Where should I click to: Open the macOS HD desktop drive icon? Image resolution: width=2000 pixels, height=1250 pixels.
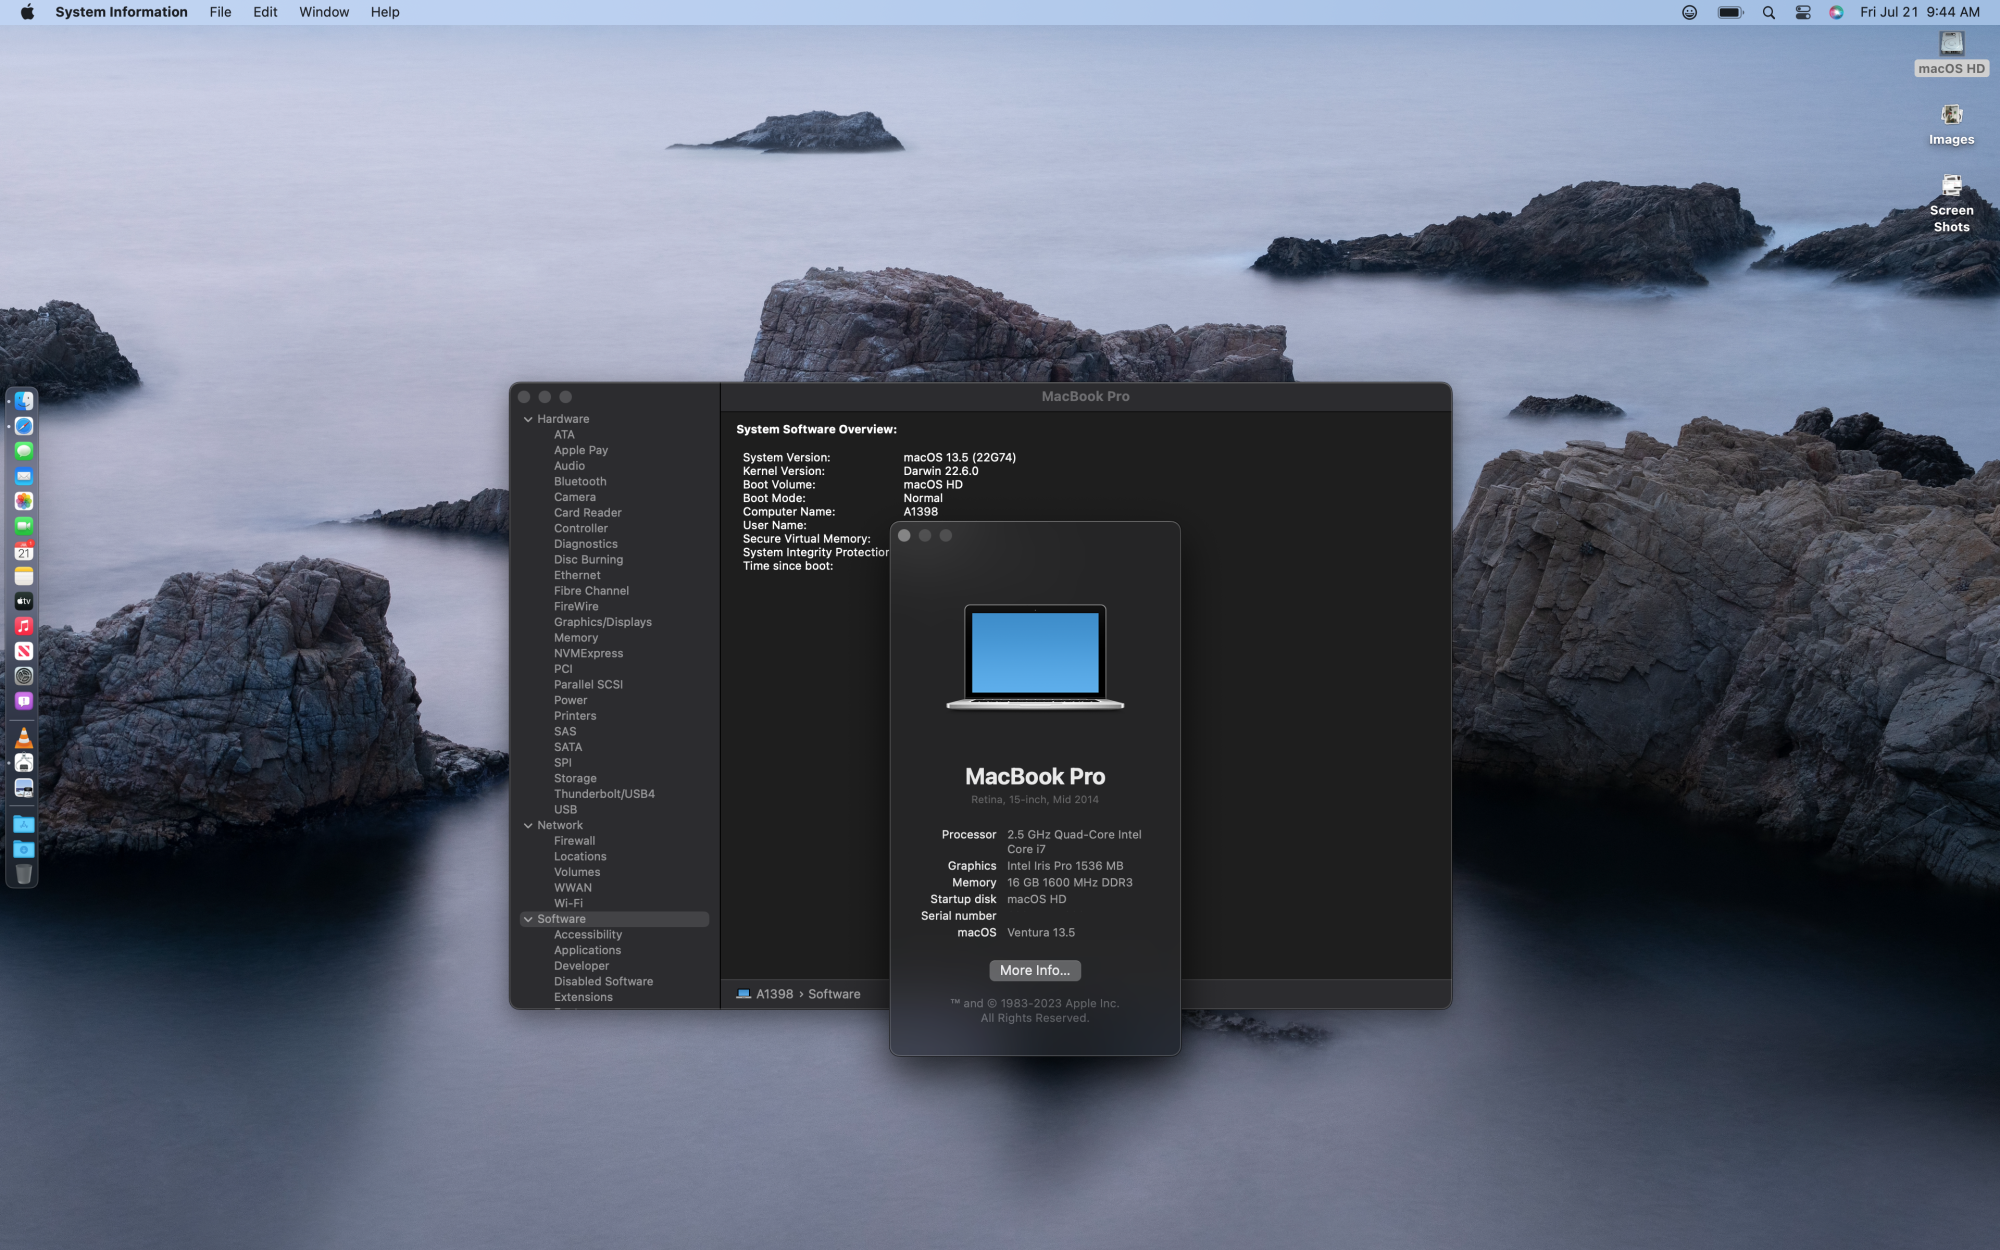tap(1951, 44)
